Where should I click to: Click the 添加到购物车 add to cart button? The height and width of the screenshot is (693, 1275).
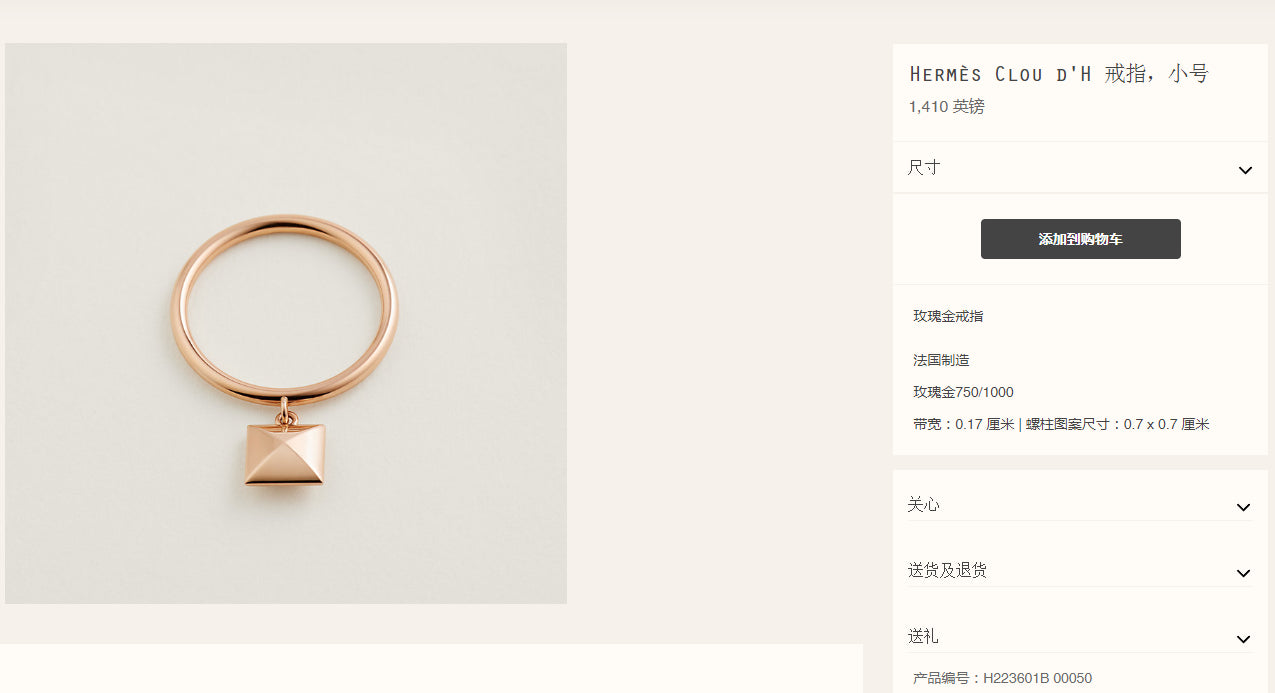pyautogui.click(x=1080, y=239)
